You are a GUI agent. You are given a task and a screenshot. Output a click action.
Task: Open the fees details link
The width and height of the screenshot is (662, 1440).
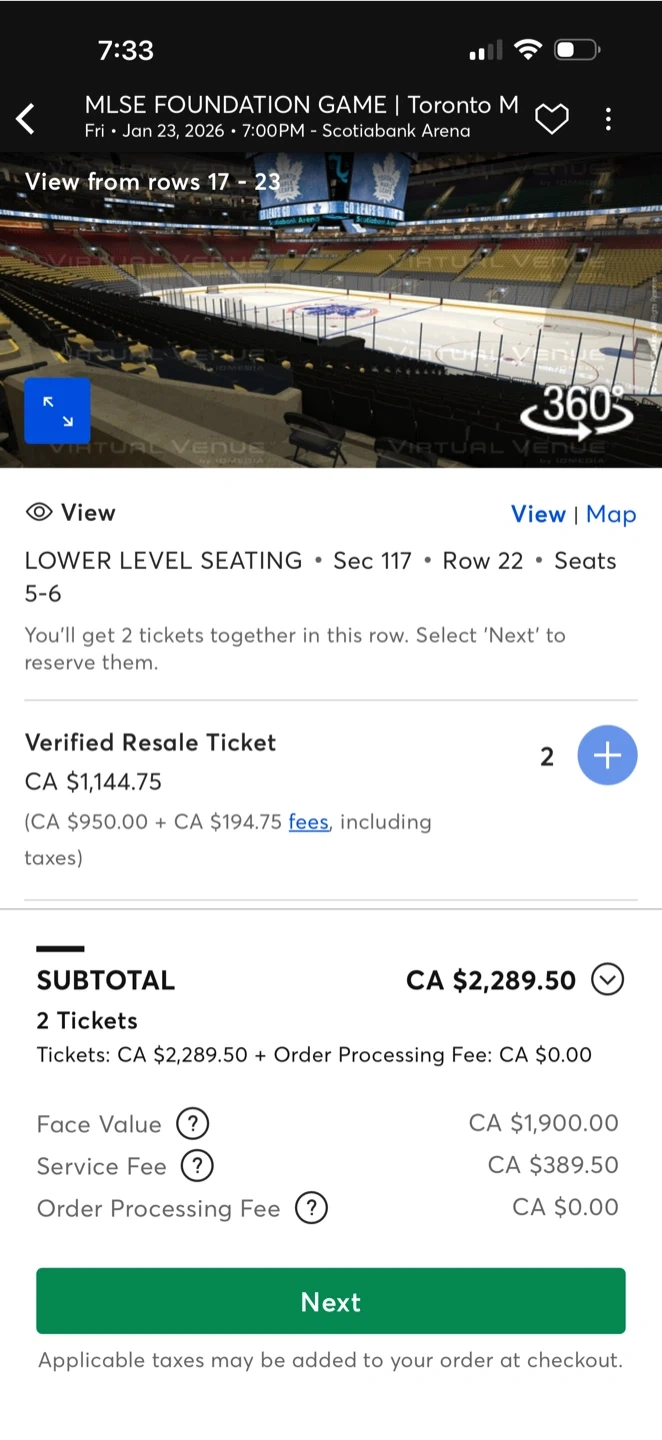pyautogui.click(x=308, y=822)
